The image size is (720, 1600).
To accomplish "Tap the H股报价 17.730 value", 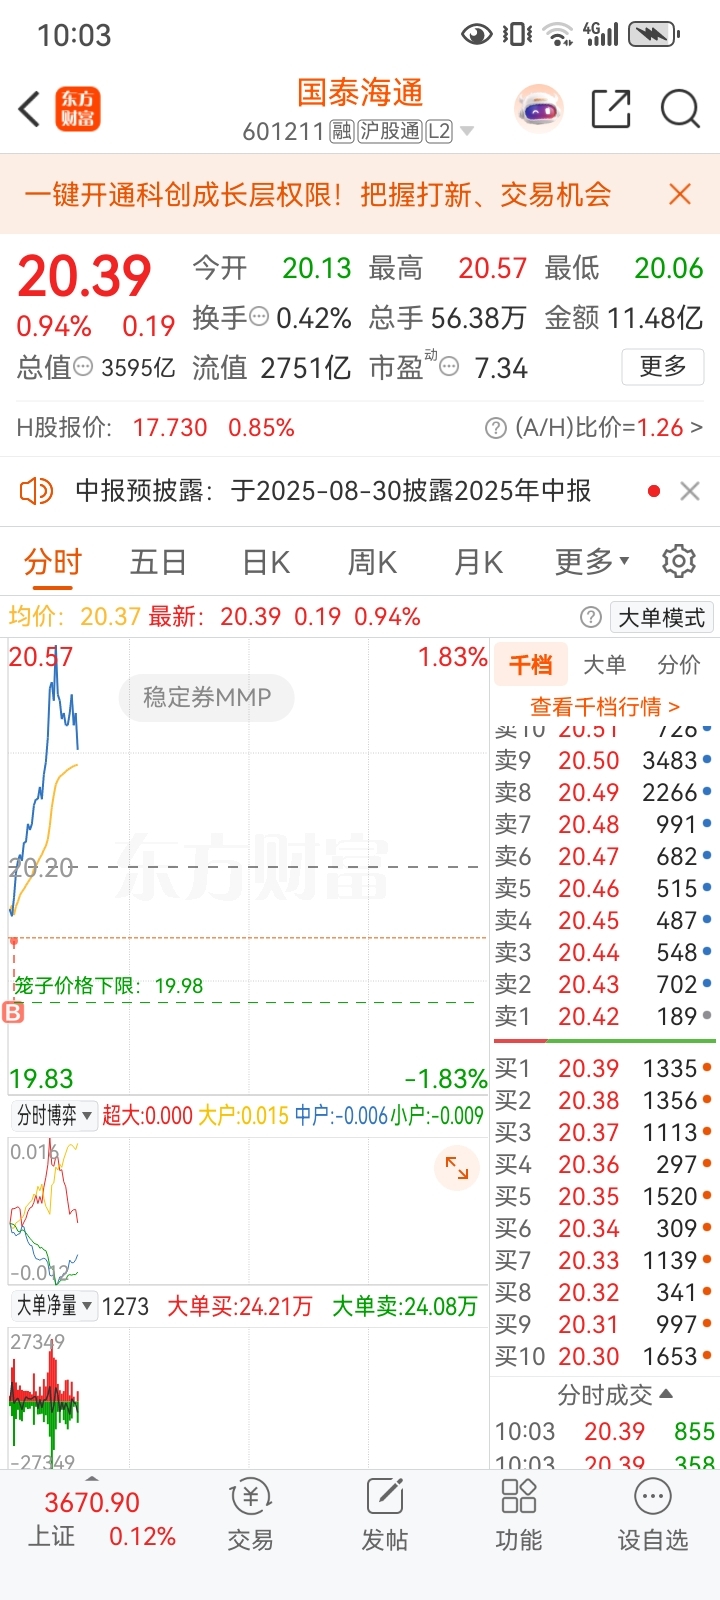I will point(170,428).
